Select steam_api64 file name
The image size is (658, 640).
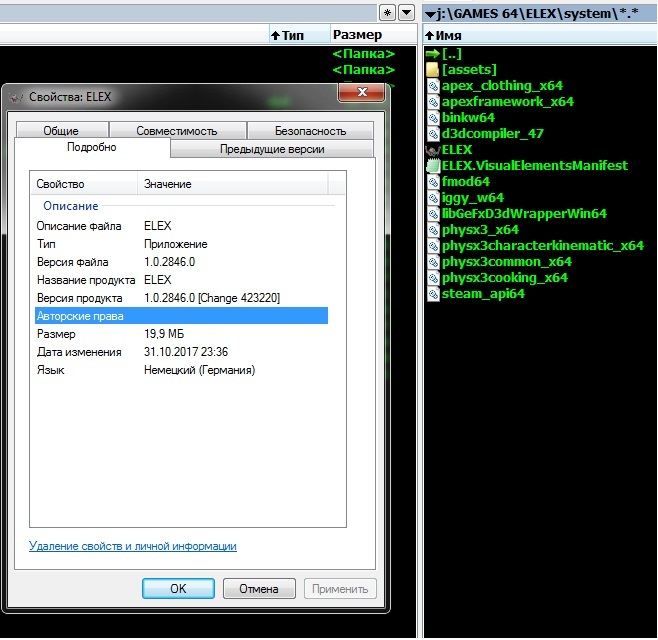point(483,294)
